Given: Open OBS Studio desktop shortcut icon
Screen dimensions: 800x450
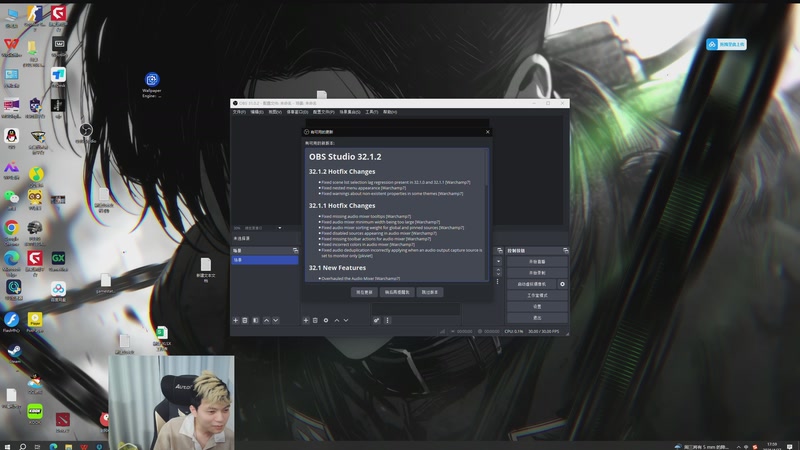Looking at the screenshot, I should (86, 133).
